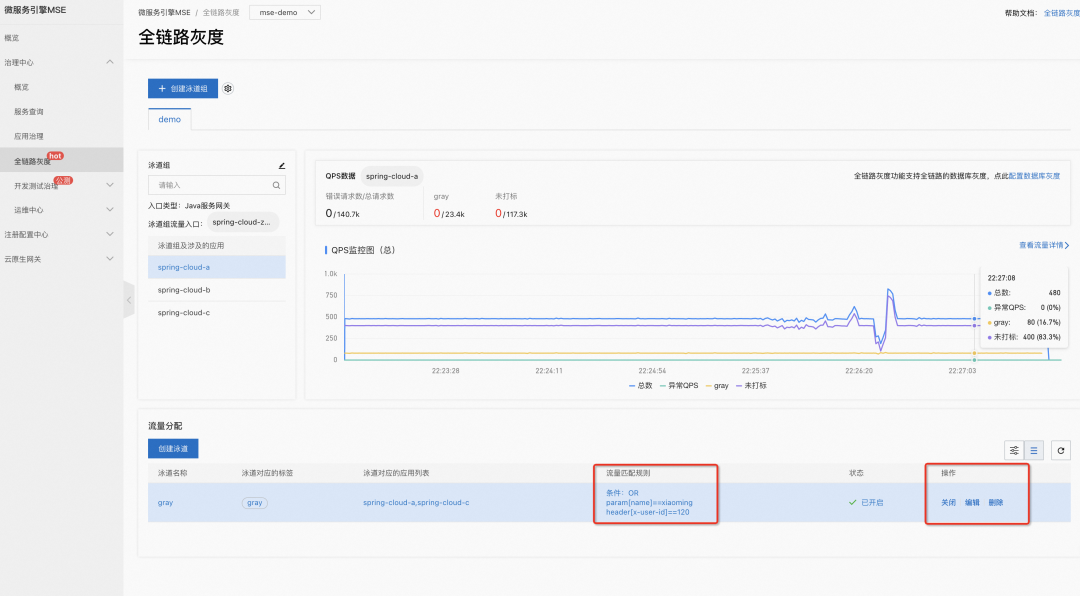
Task: Click 编辑 in the gray lane row
Action: pos(972,502)
